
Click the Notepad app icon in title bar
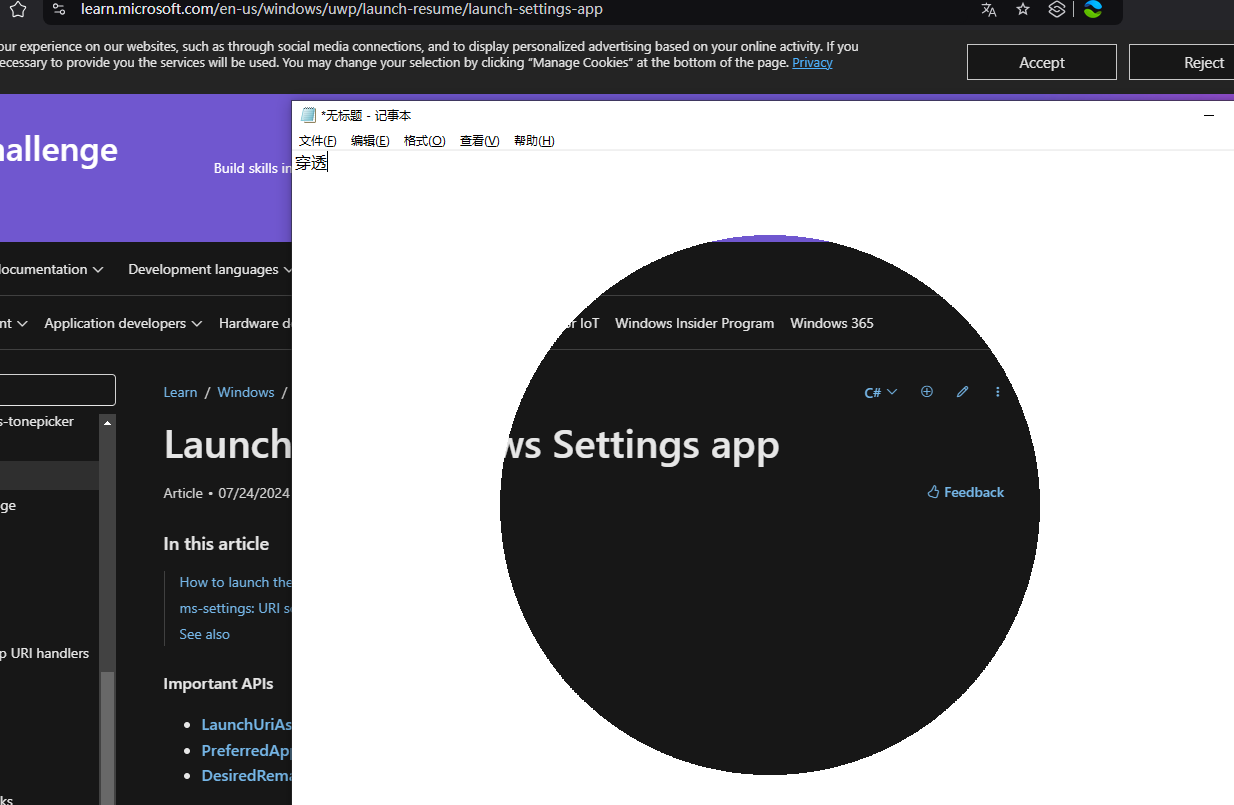pos(308,115)
